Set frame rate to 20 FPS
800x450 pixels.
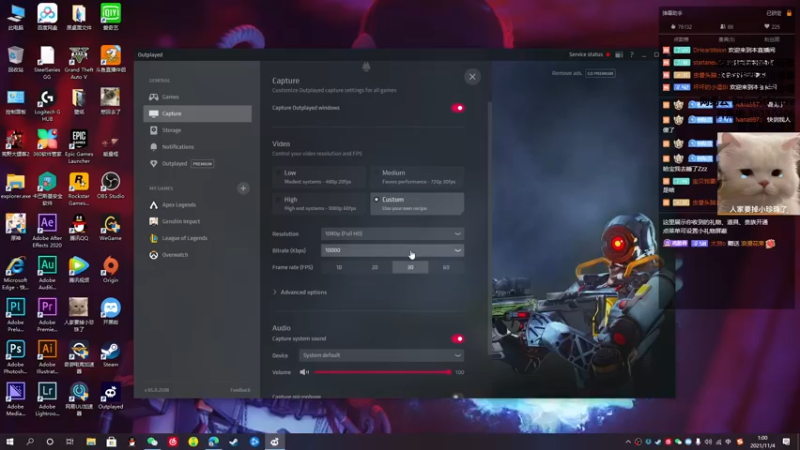click(374, 267)
